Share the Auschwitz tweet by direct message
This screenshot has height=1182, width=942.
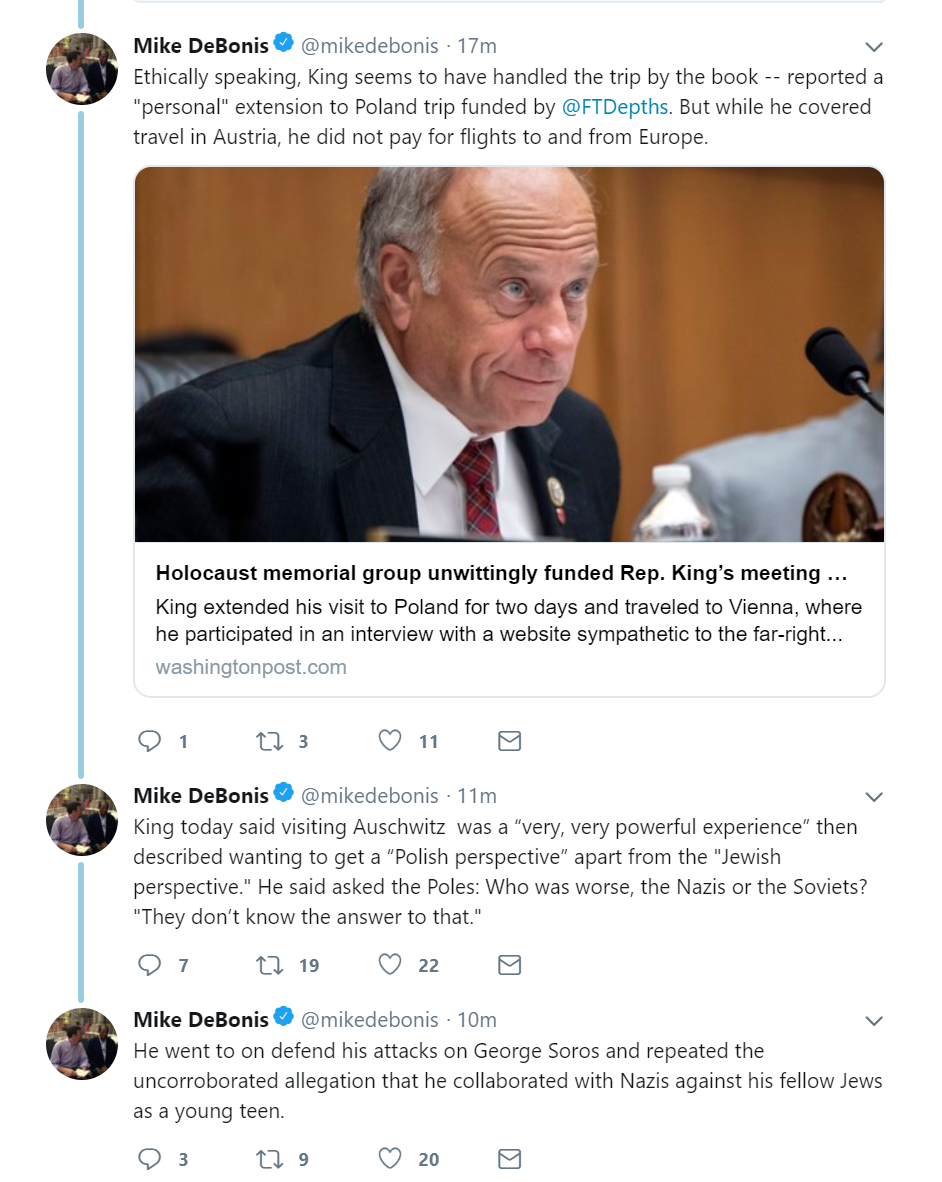click(509, 965)
